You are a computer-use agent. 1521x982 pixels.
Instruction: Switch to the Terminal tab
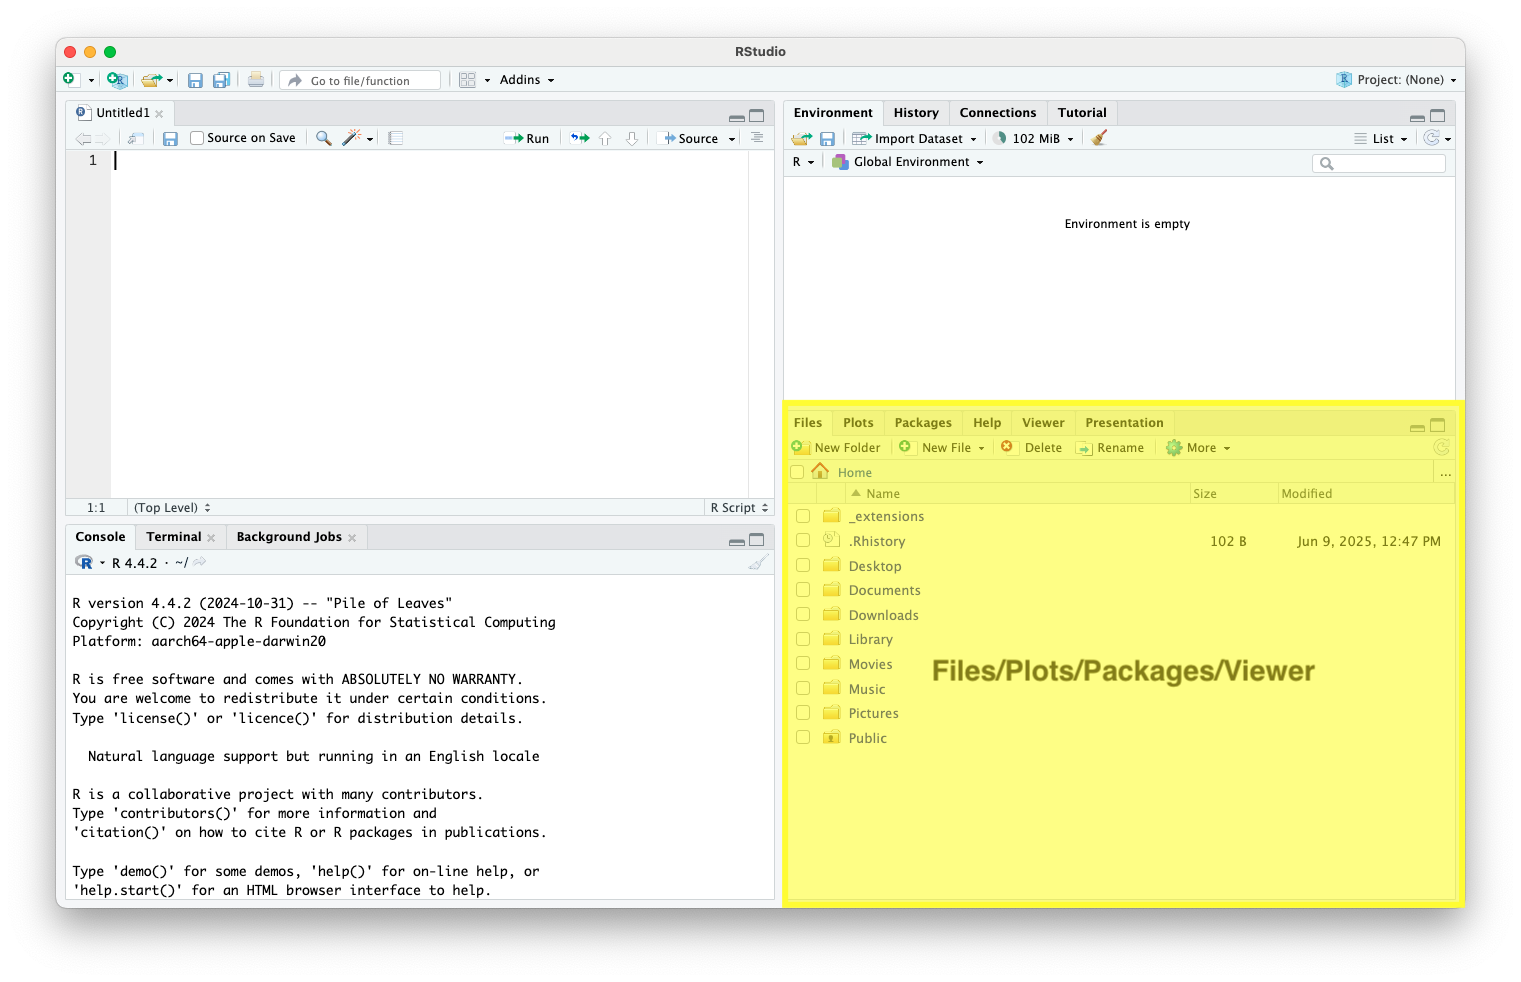click(174, 537)
